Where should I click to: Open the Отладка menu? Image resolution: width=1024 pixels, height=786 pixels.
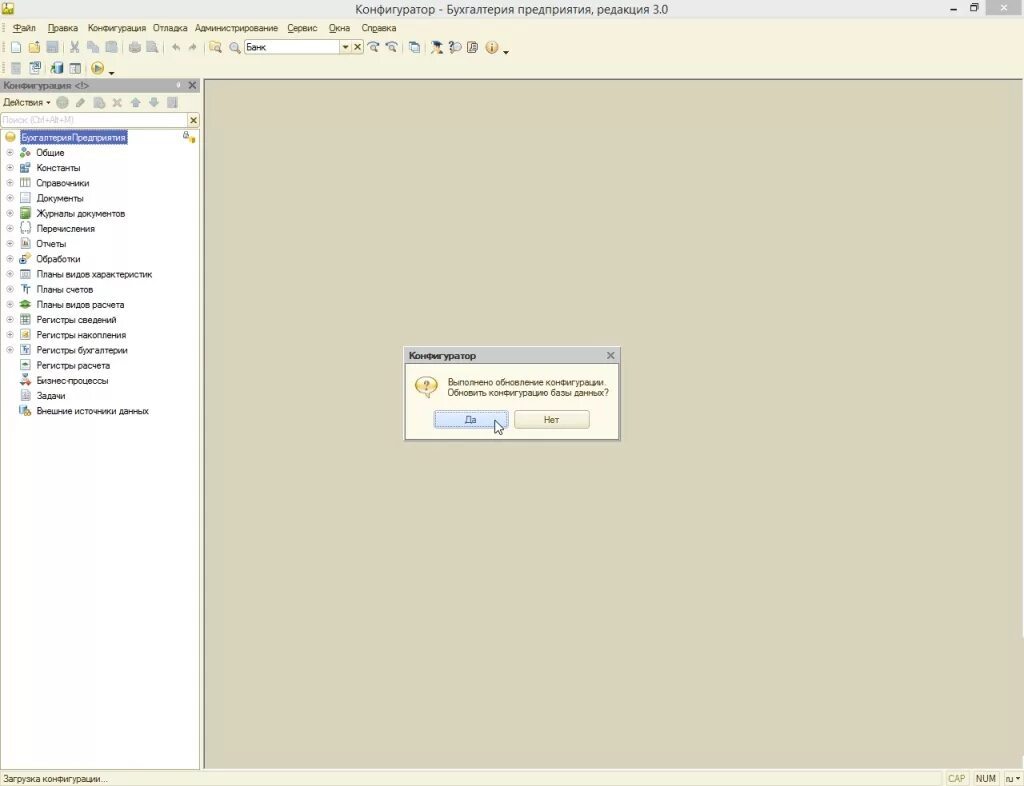170,28
